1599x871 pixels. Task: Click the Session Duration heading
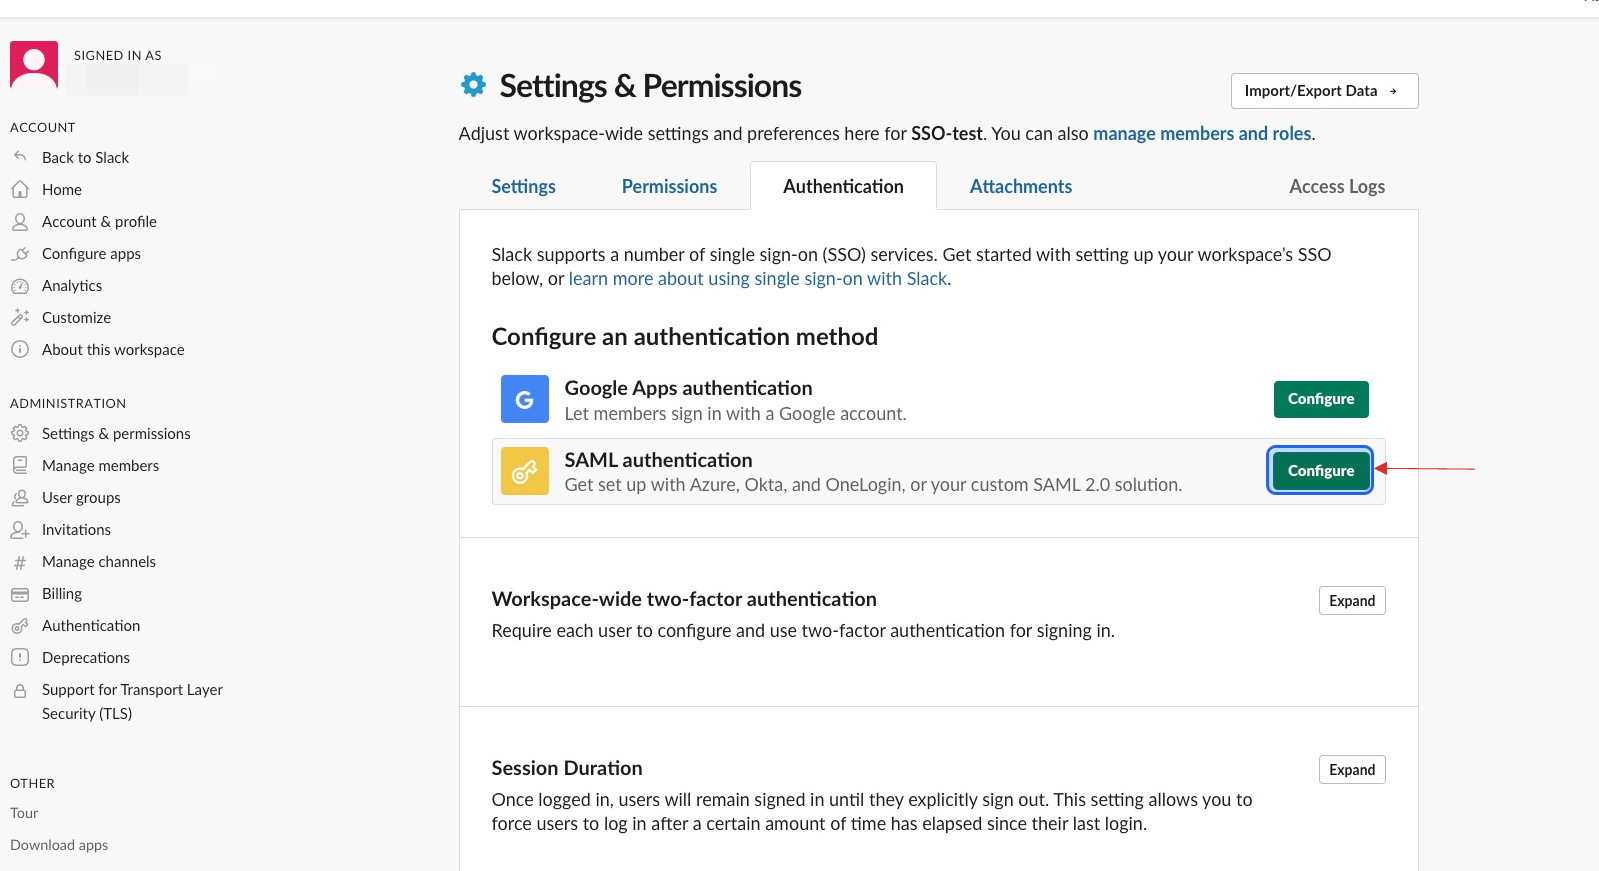point(567,768)
